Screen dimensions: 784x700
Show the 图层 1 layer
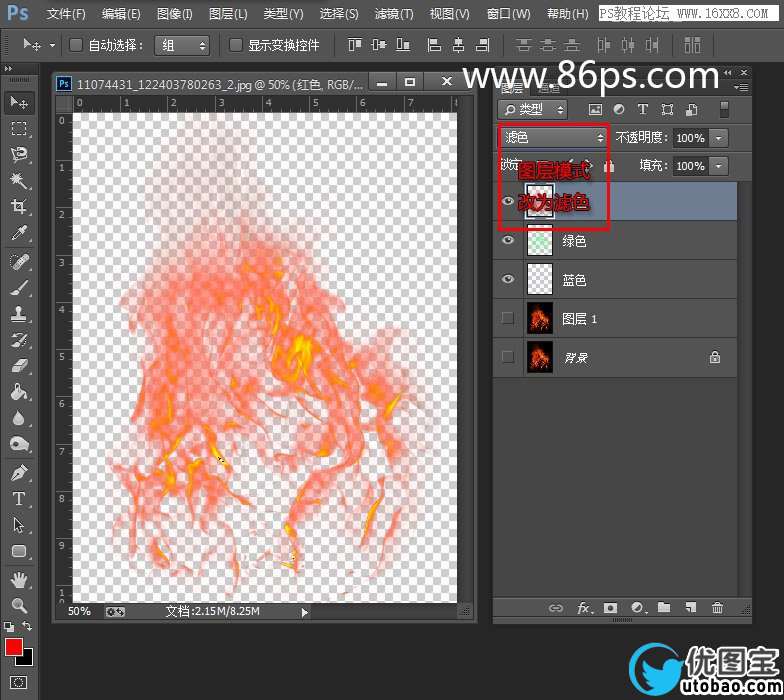coord(508,318)
